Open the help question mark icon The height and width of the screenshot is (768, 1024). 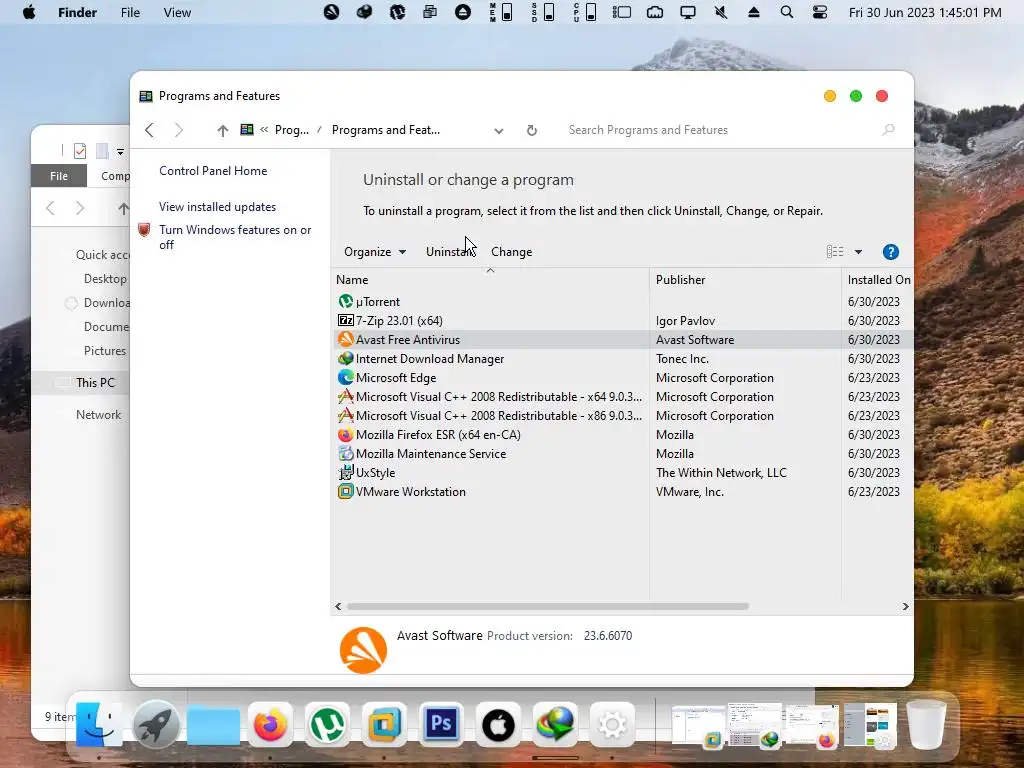(x=890, y=252)
